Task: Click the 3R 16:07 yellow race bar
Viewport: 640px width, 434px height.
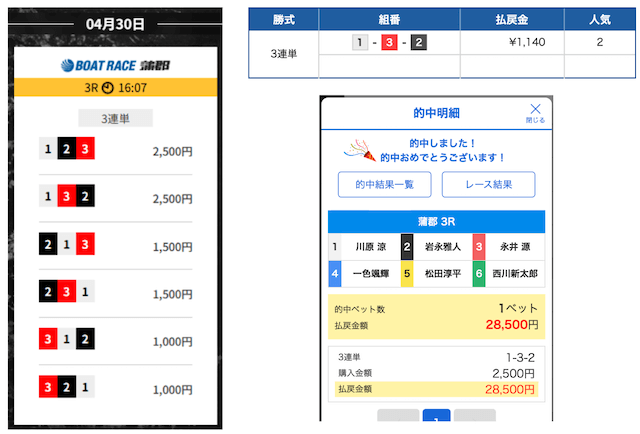Action: [x=116, y=87]
